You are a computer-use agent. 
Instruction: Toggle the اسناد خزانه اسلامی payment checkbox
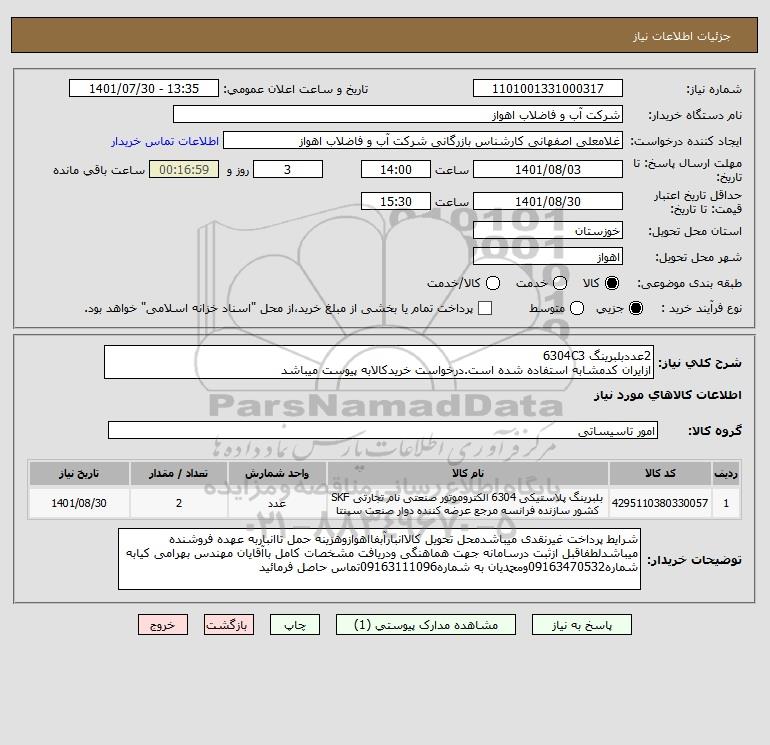tap(485, 308)
